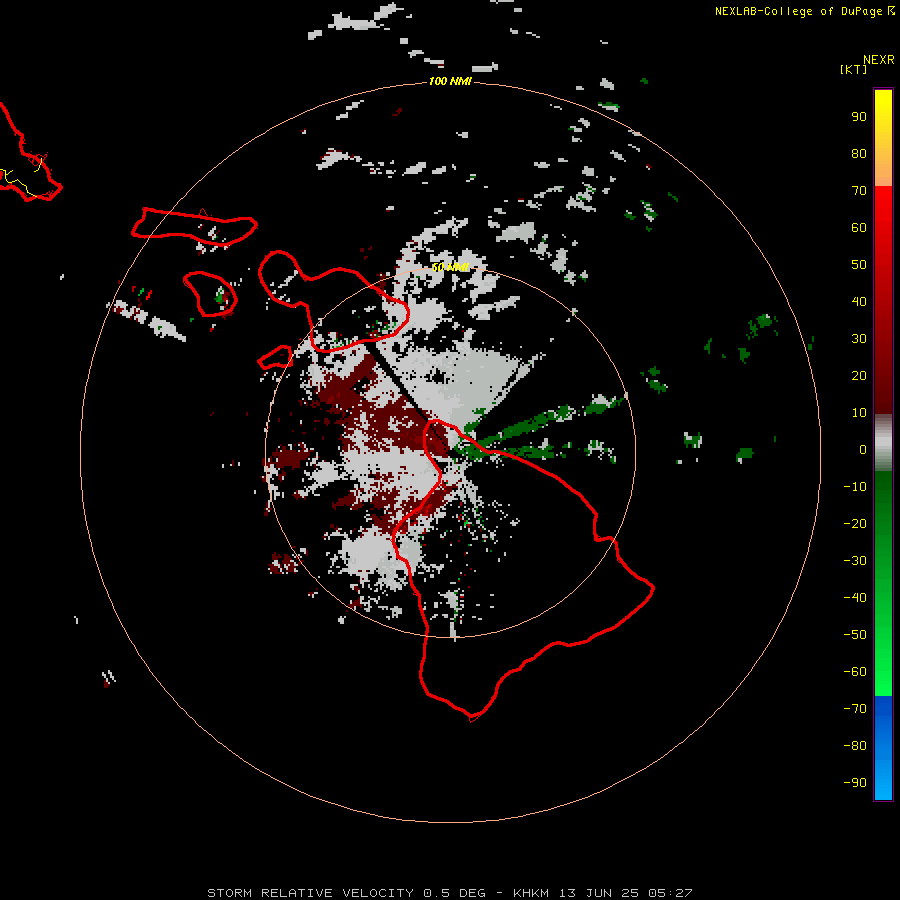Click the -80 value on the velocity scale
This screenshot has width=900, height=900.
point(855,746)
